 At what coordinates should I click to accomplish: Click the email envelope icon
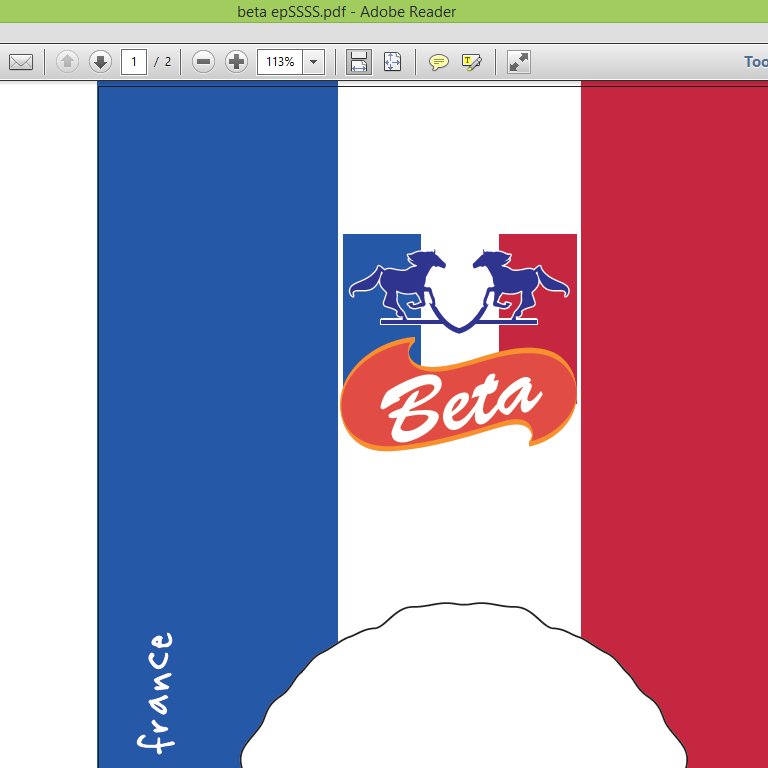pos(21,62)
